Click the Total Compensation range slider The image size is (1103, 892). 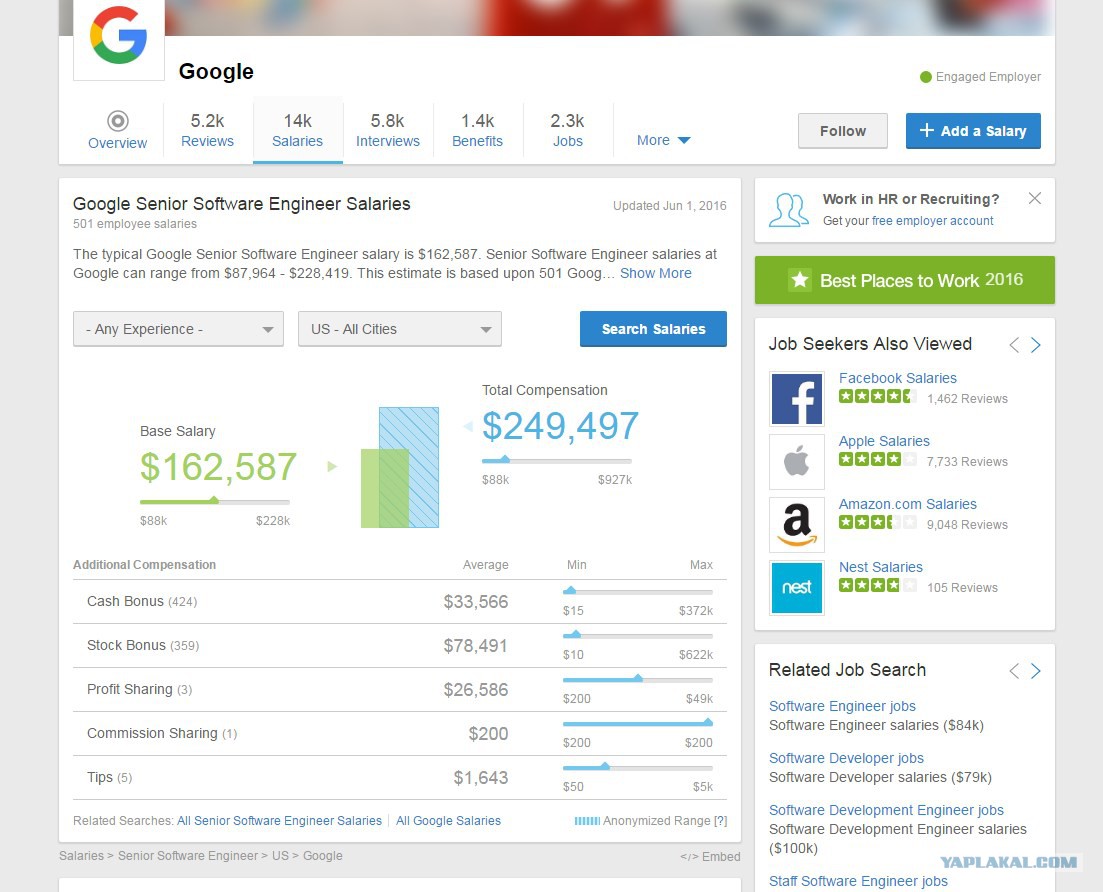556,461
